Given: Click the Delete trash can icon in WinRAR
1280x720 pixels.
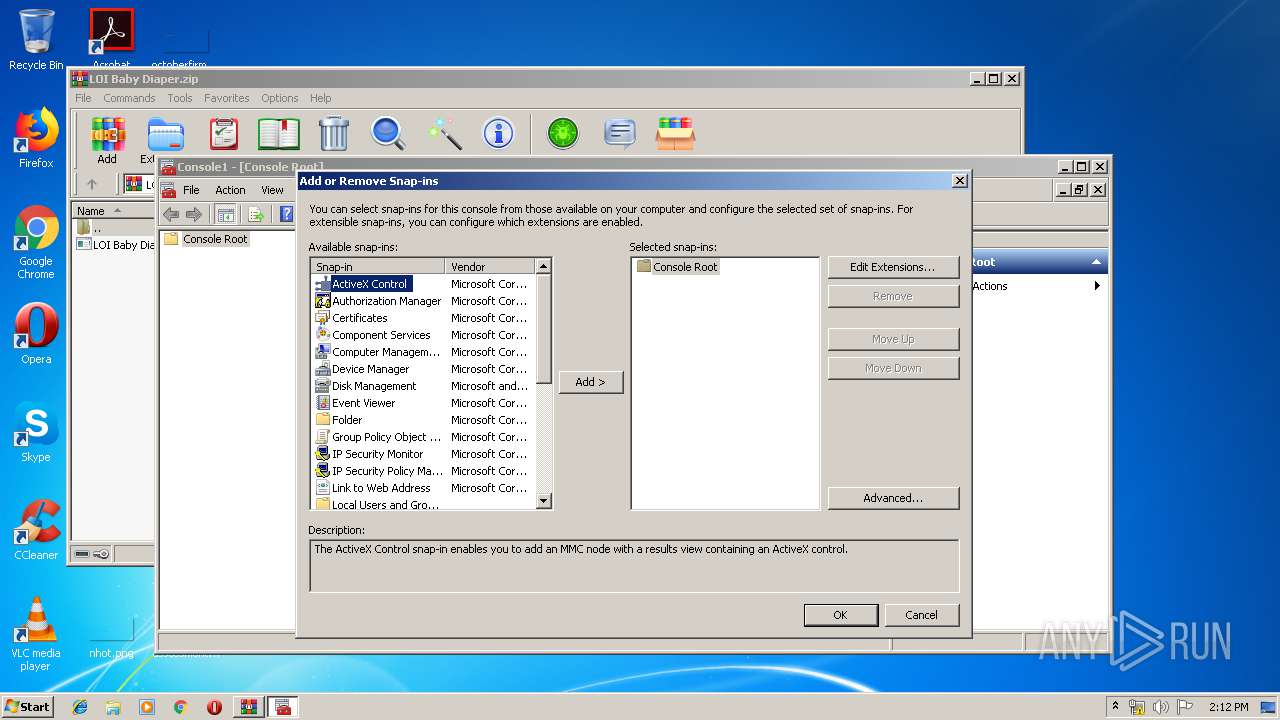Looking at the screenshot, I should point(334,133).
